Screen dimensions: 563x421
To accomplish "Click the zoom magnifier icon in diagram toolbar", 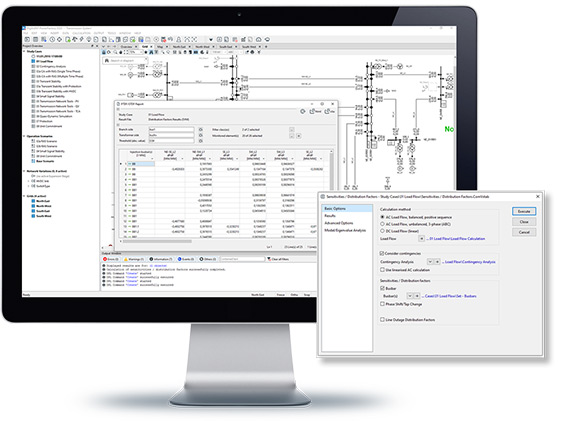I will pyautogui.click(x=115, y=52).
